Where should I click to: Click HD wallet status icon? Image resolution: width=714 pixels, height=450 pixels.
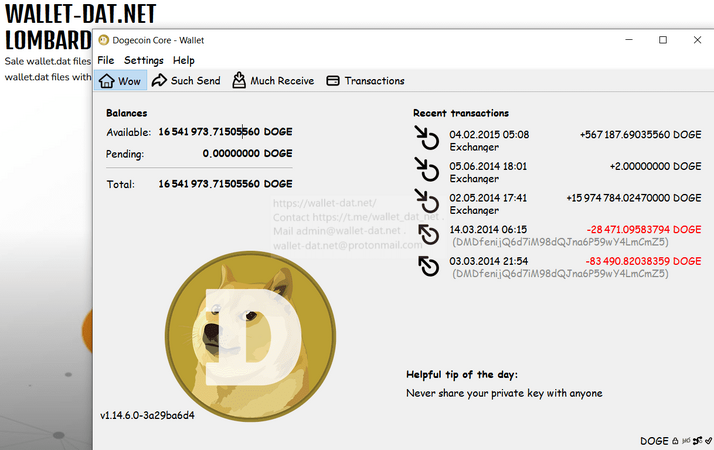[x=686, y=440]
